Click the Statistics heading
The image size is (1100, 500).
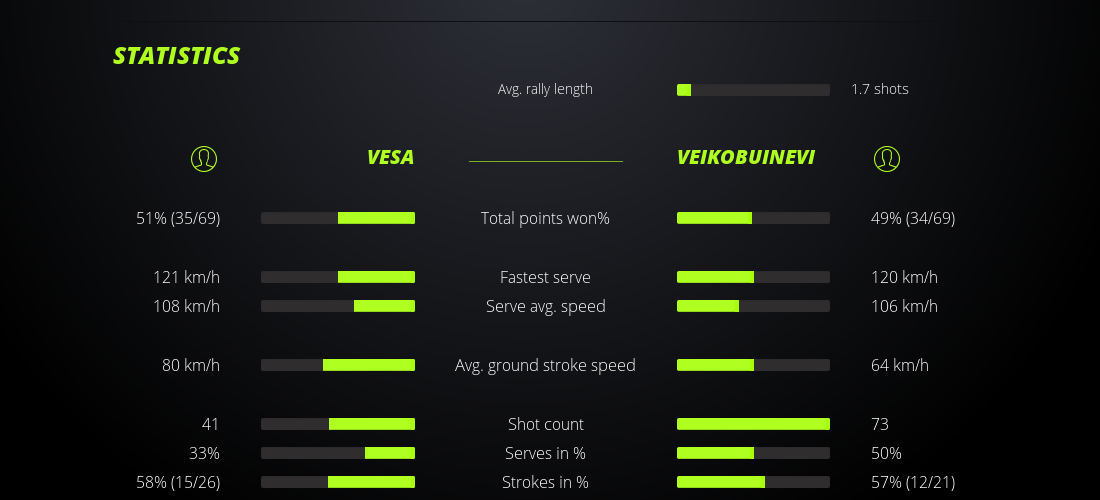177,56
